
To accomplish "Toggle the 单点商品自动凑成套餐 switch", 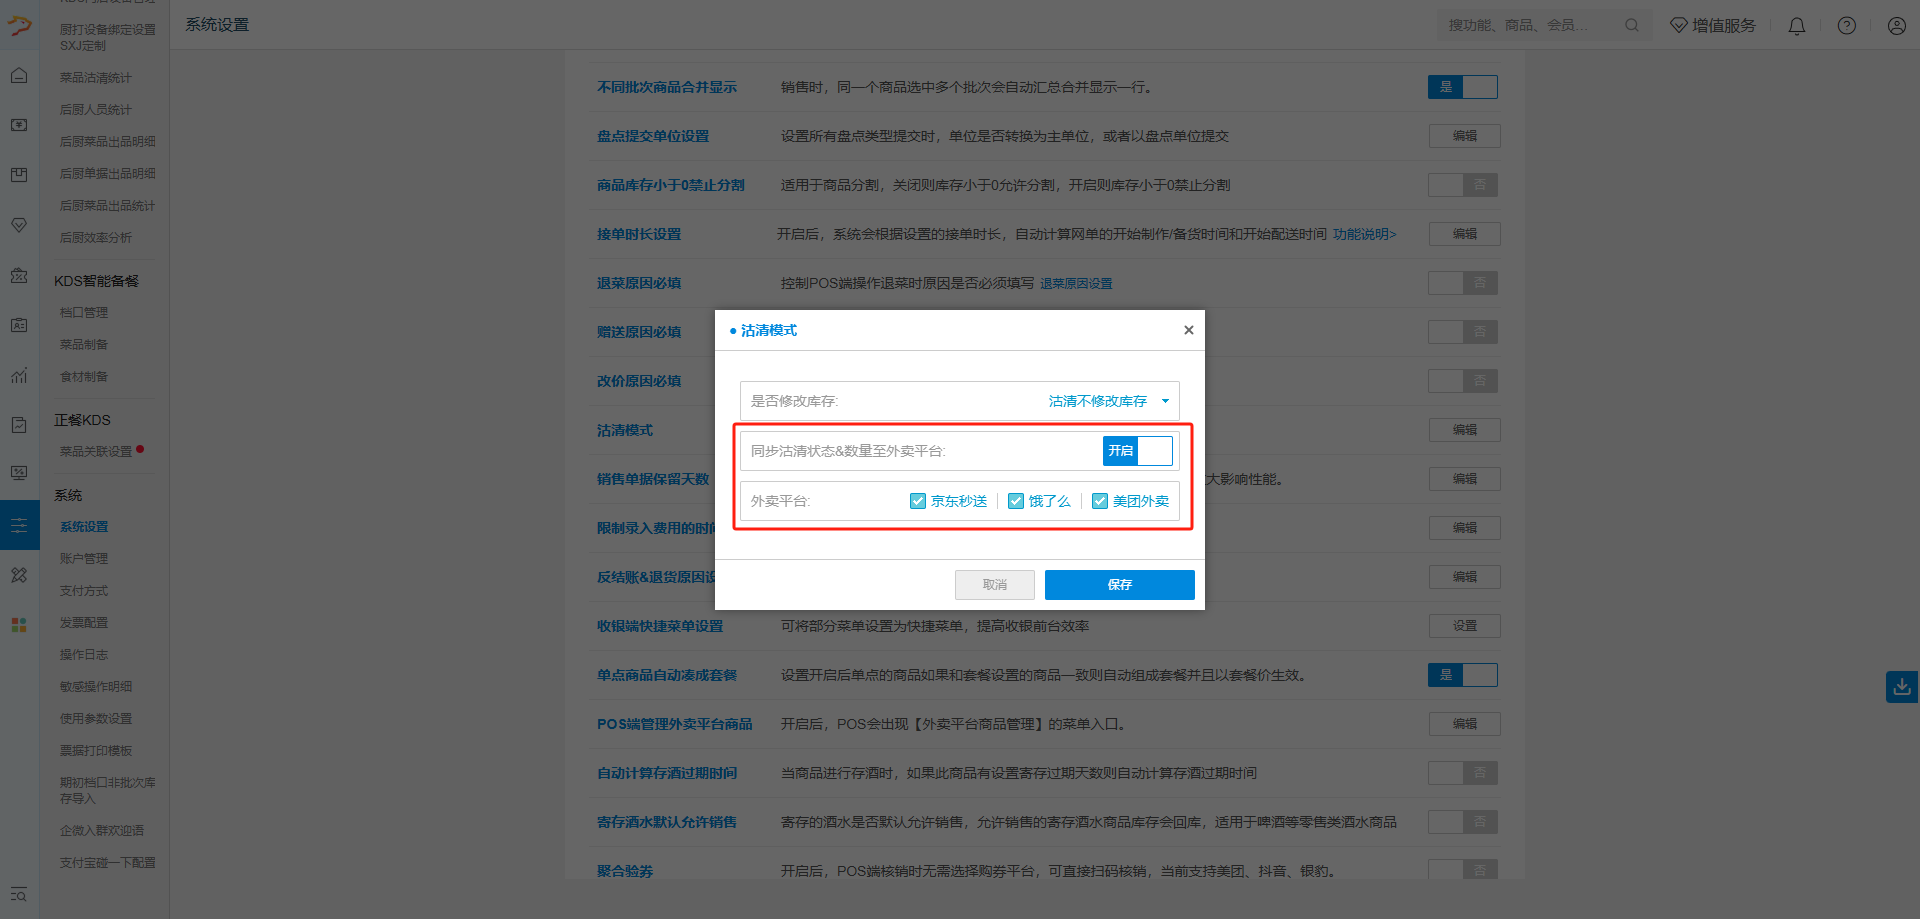I will [x=1463, y=675].
